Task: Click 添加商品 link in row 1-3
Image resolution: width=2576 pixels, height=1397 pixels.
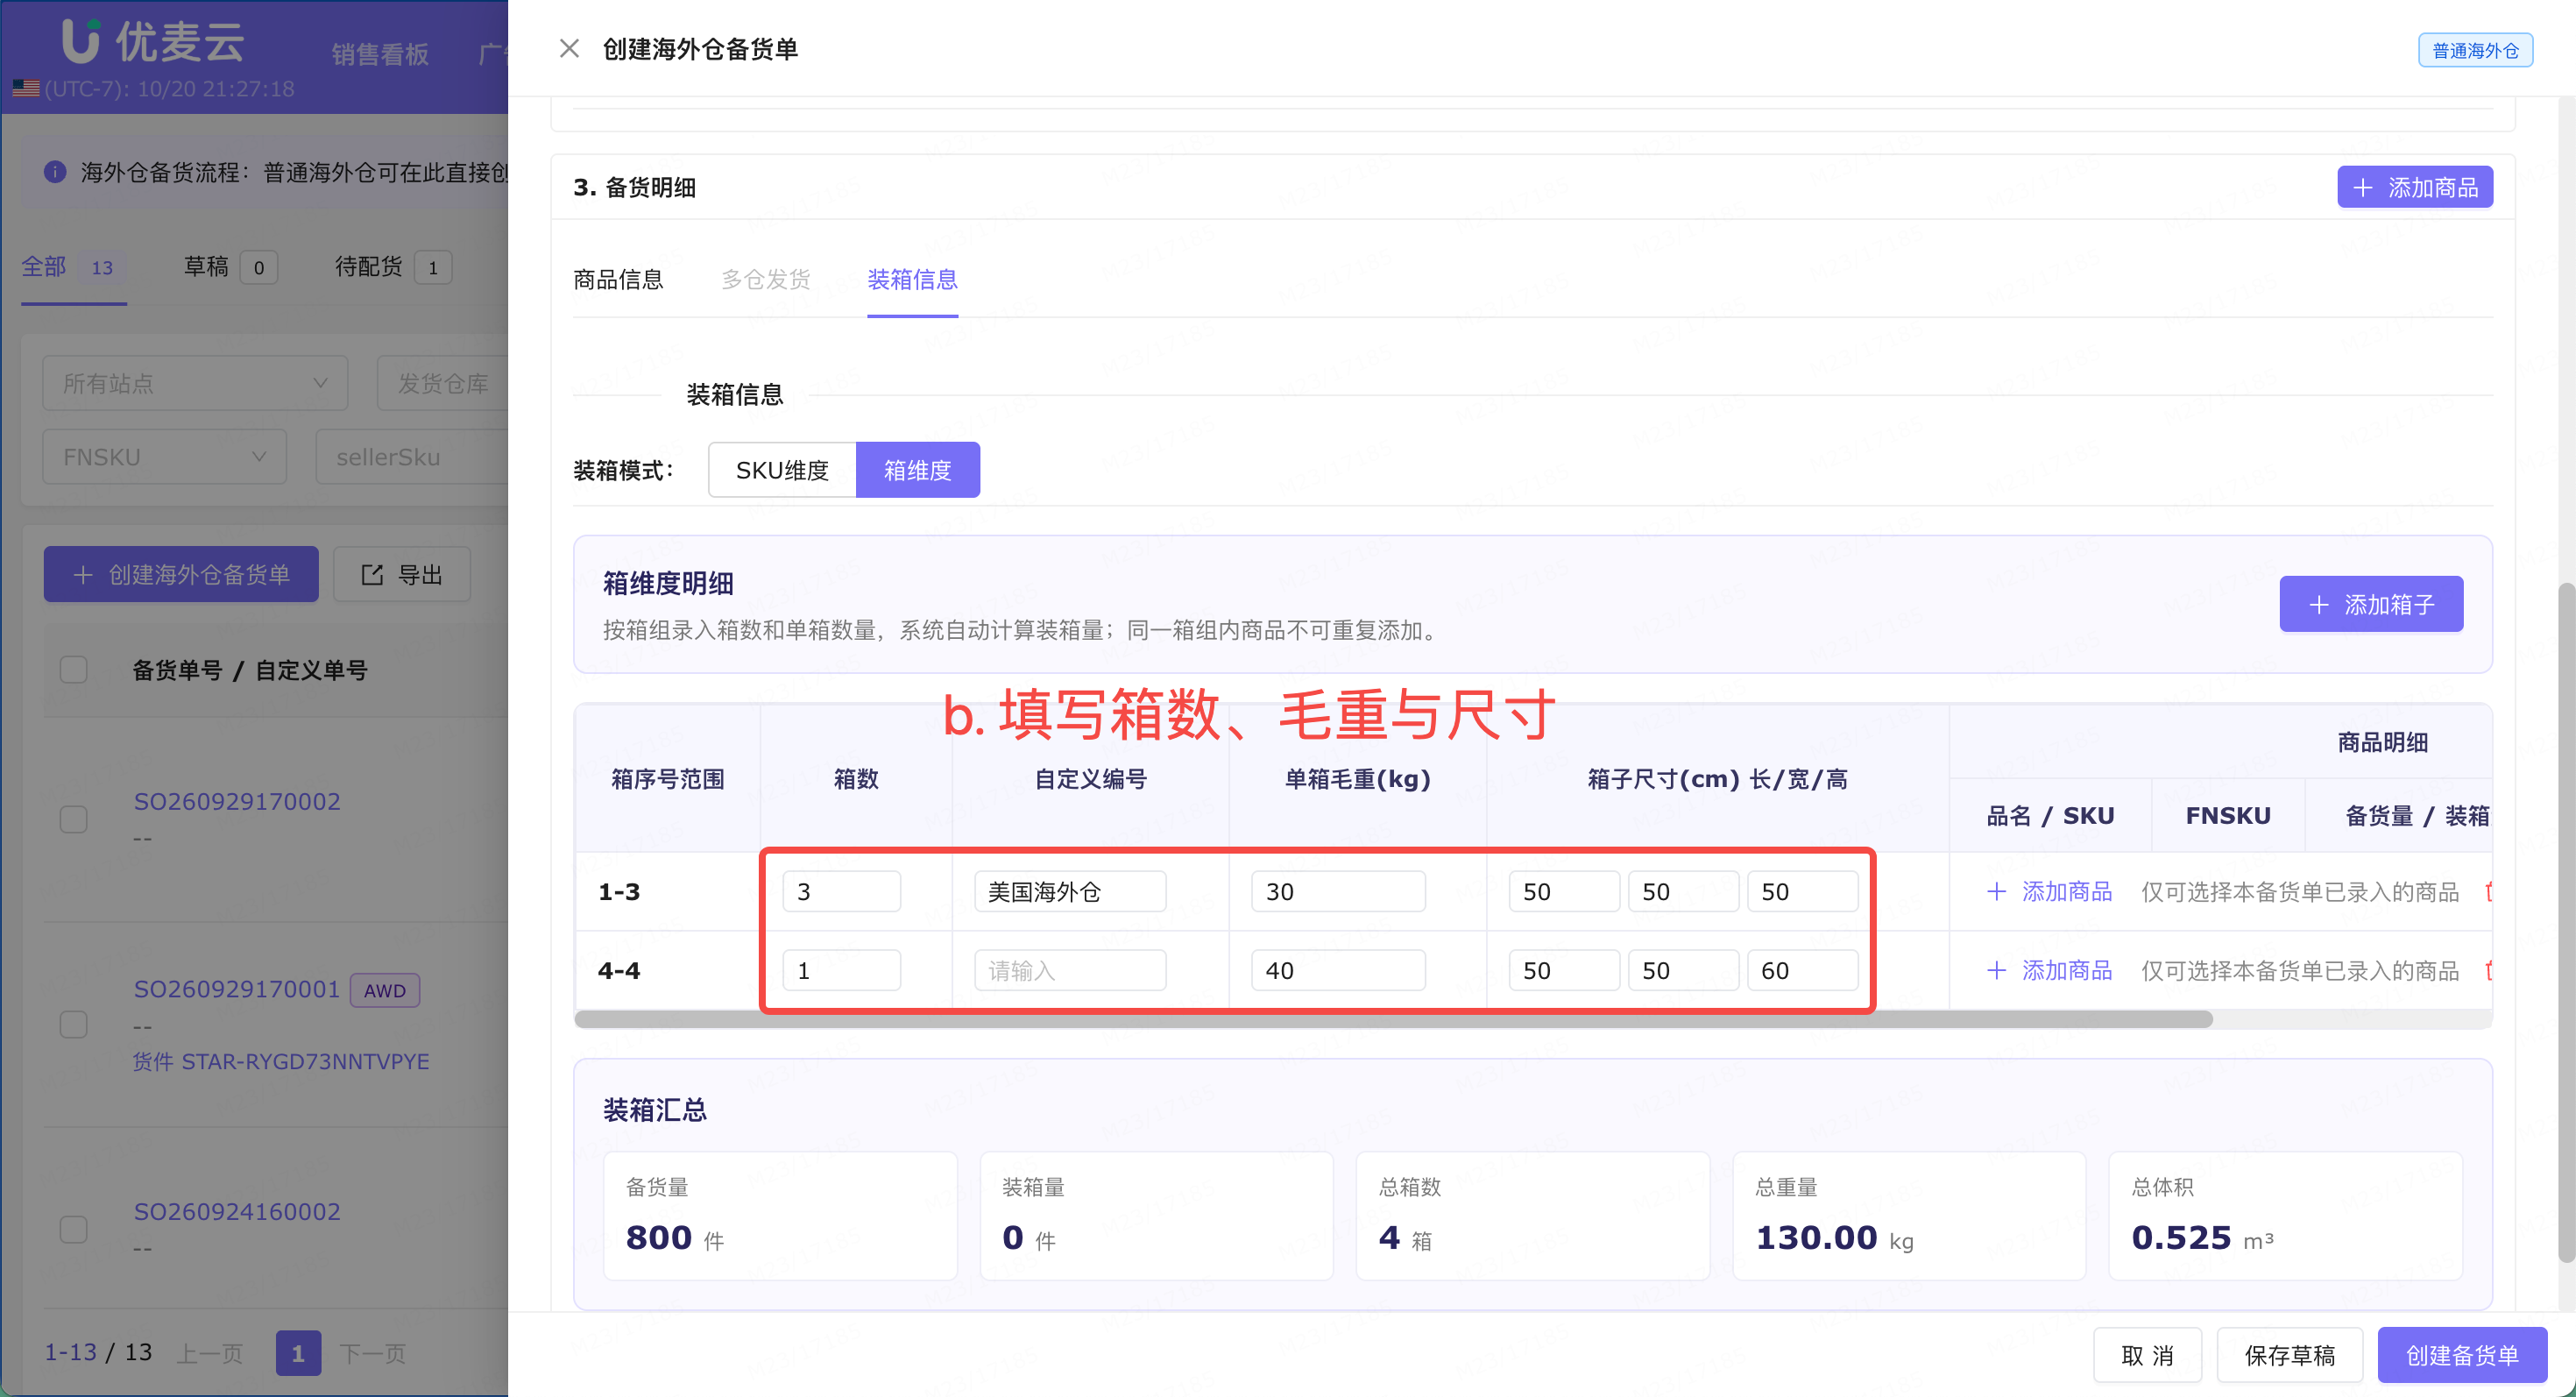Action: coord(2049,891)
